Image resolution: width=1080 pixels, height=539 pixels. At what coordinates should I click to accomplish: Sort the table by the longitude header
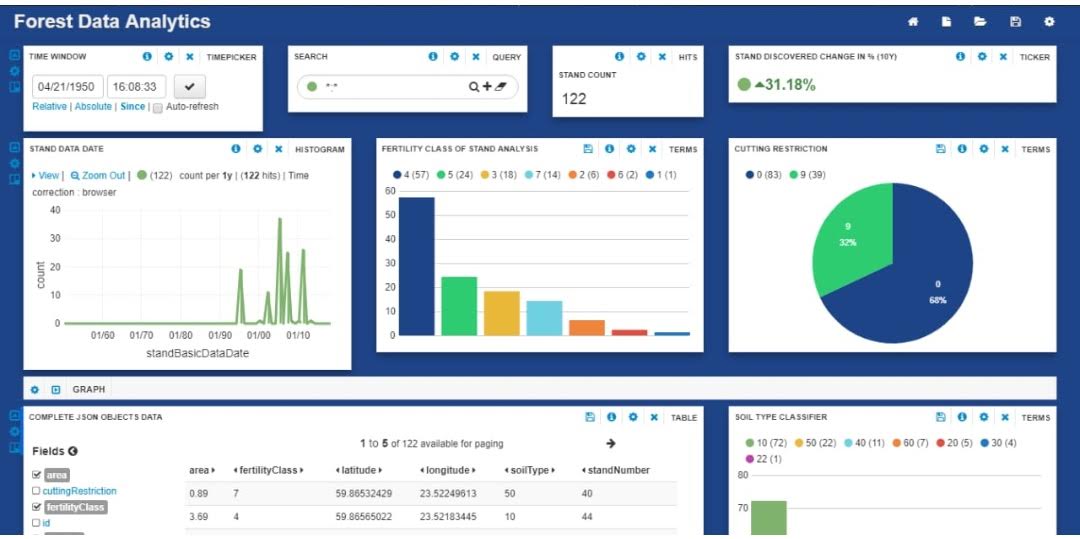pos(448,470)
